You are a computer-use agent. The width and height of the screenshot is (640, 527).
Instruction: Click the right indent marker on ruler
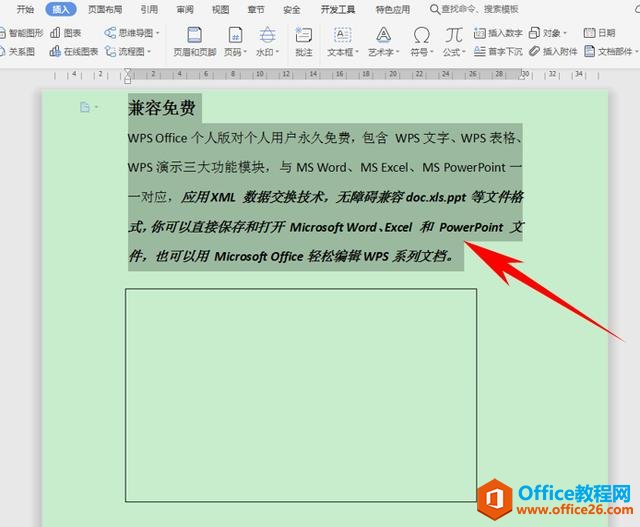(522, 77)
